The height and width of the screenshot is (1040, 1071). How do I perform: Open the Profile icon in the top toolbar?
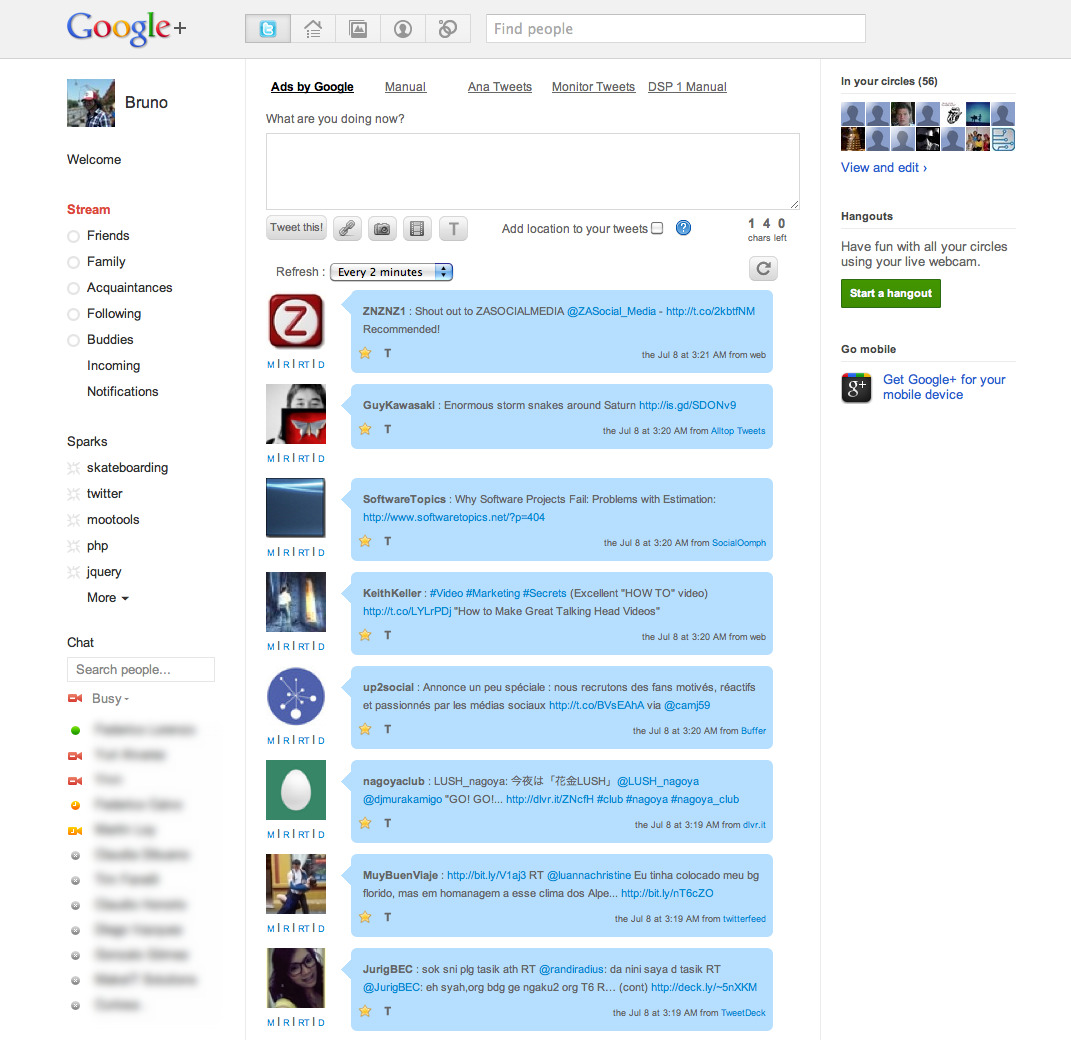pos(402,28)
